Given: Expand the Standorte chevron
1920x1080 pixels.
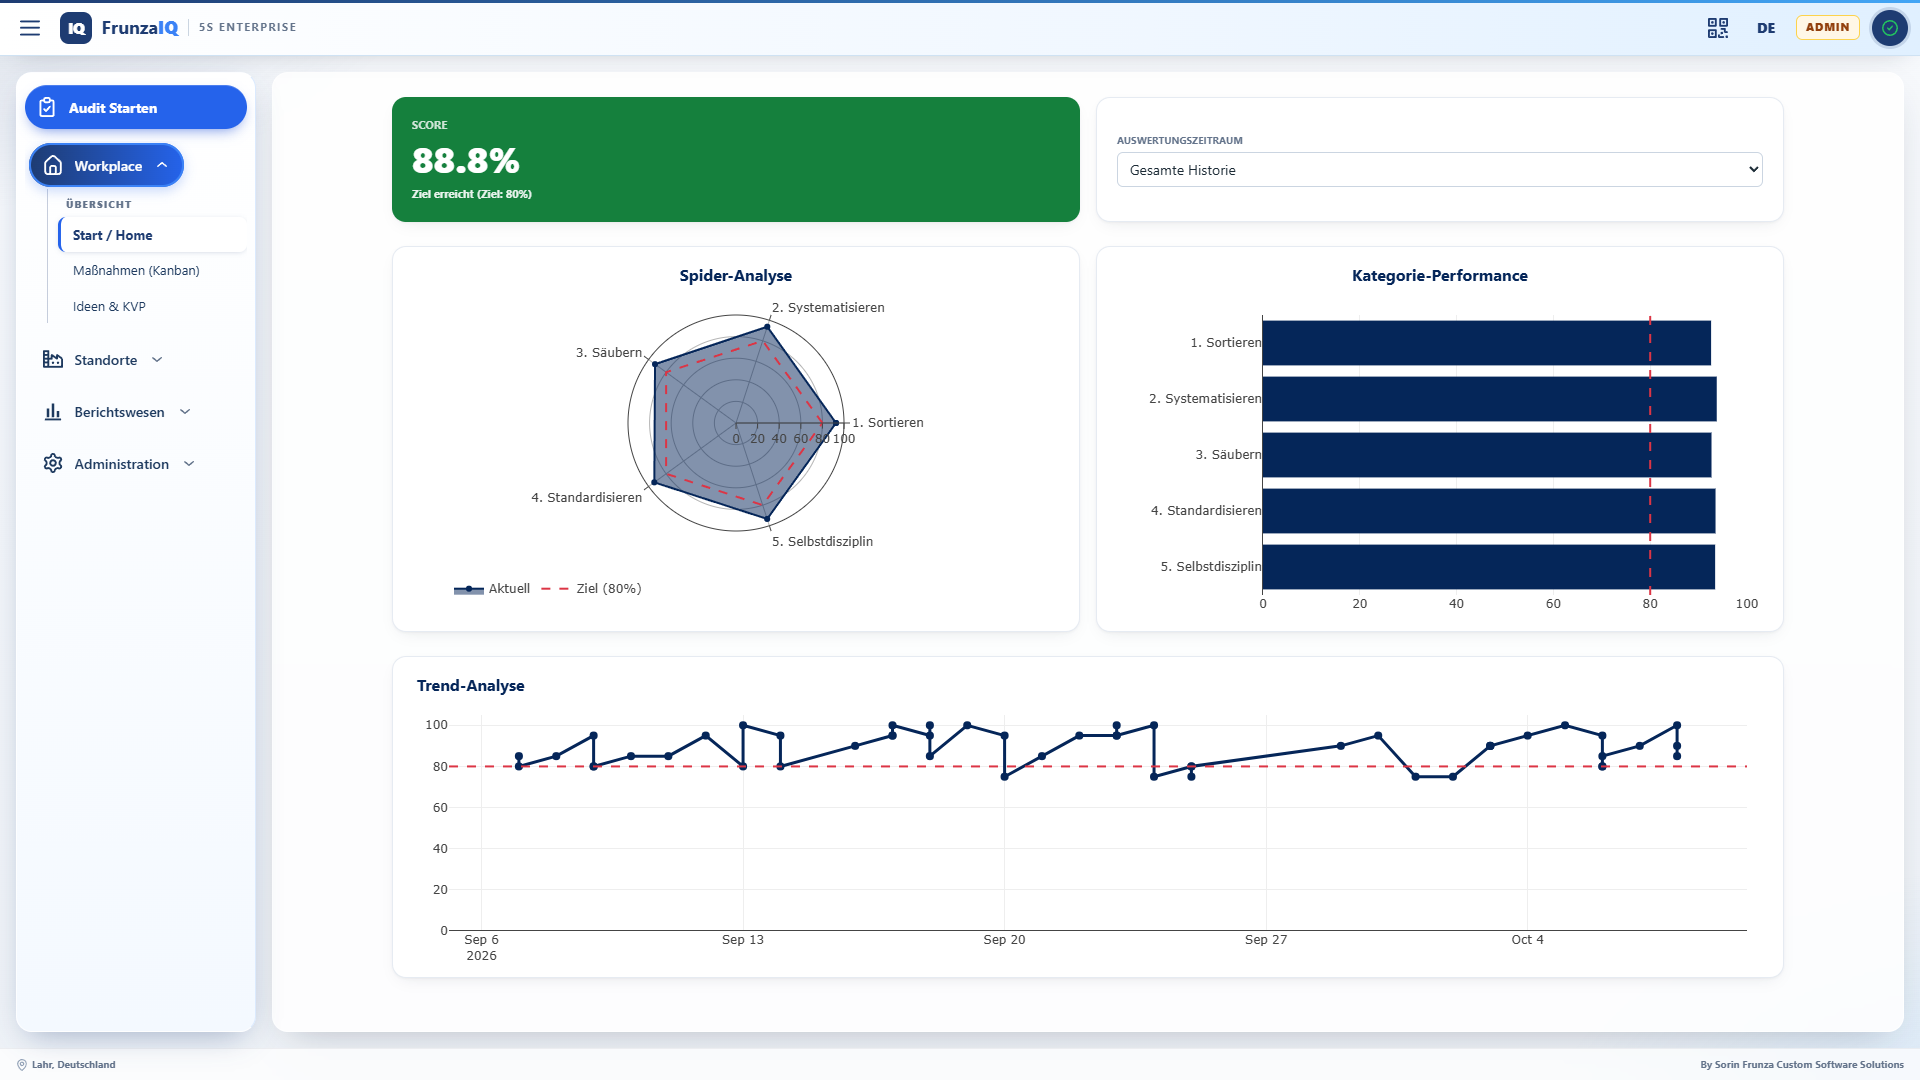Looking at the screenshot, I should point(157,360).
